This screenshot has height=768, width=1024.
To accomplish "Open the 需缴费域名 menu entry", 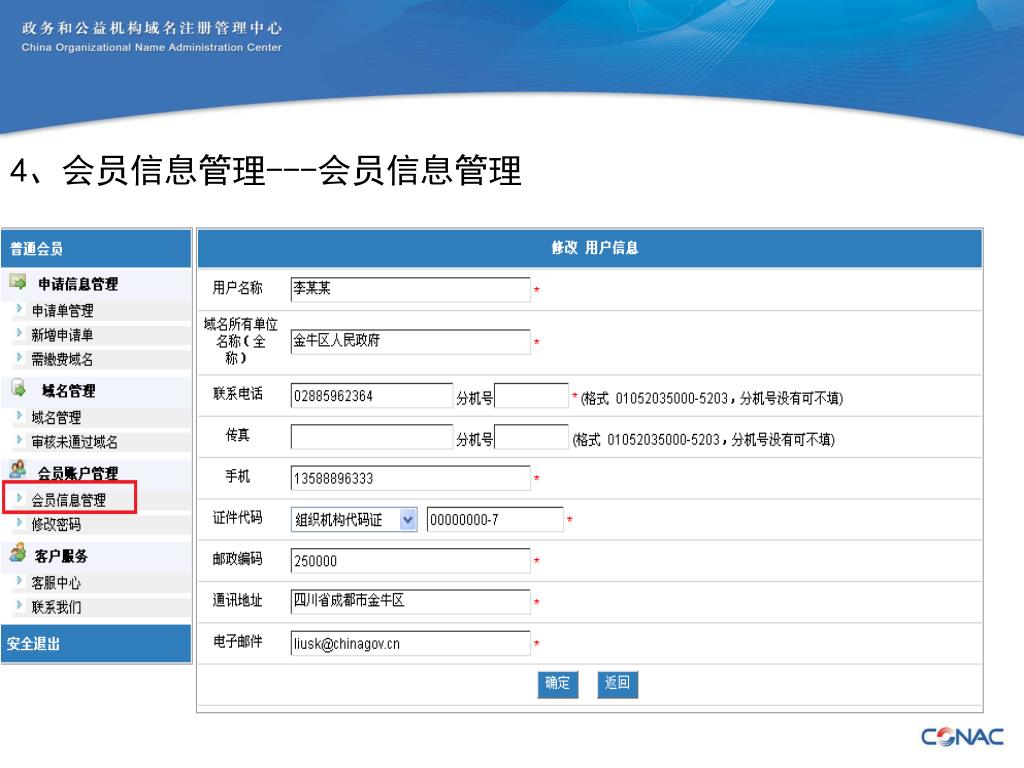I will coord(63,359).
